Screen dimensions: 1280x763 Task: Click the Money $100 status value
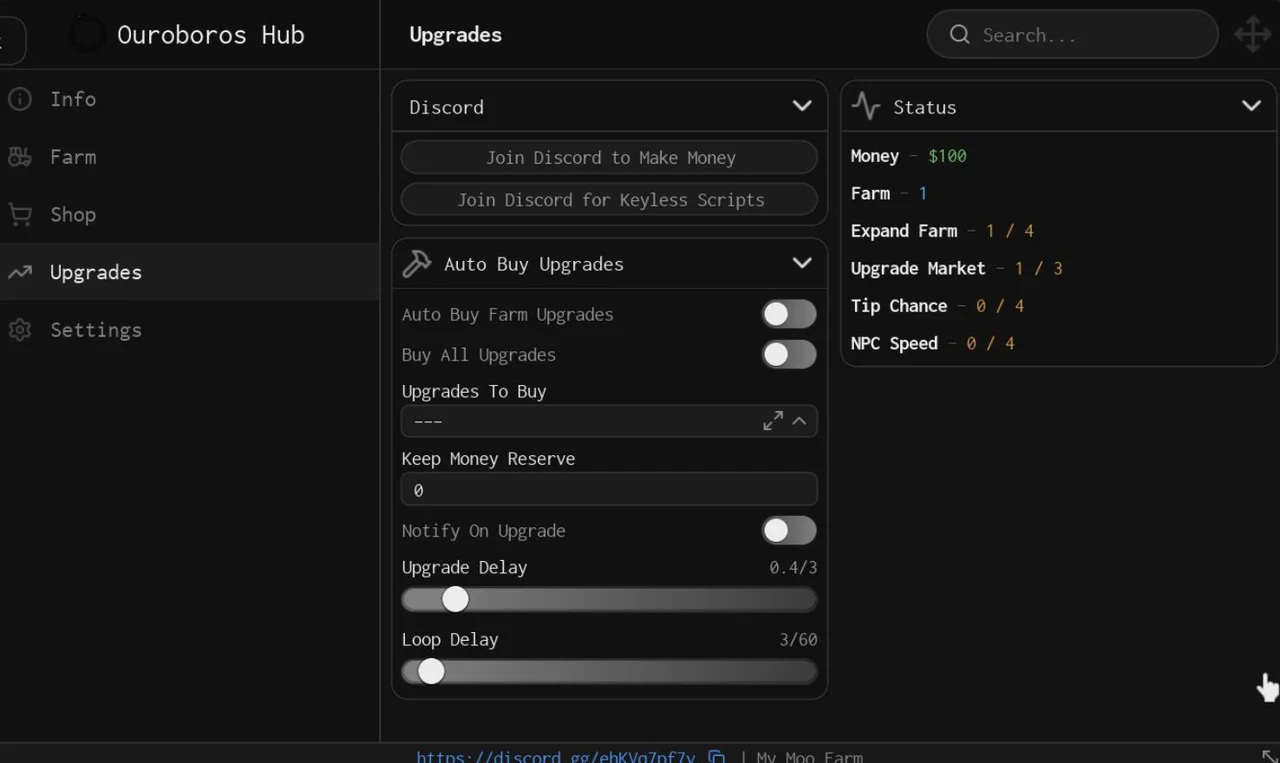[947, 156]
